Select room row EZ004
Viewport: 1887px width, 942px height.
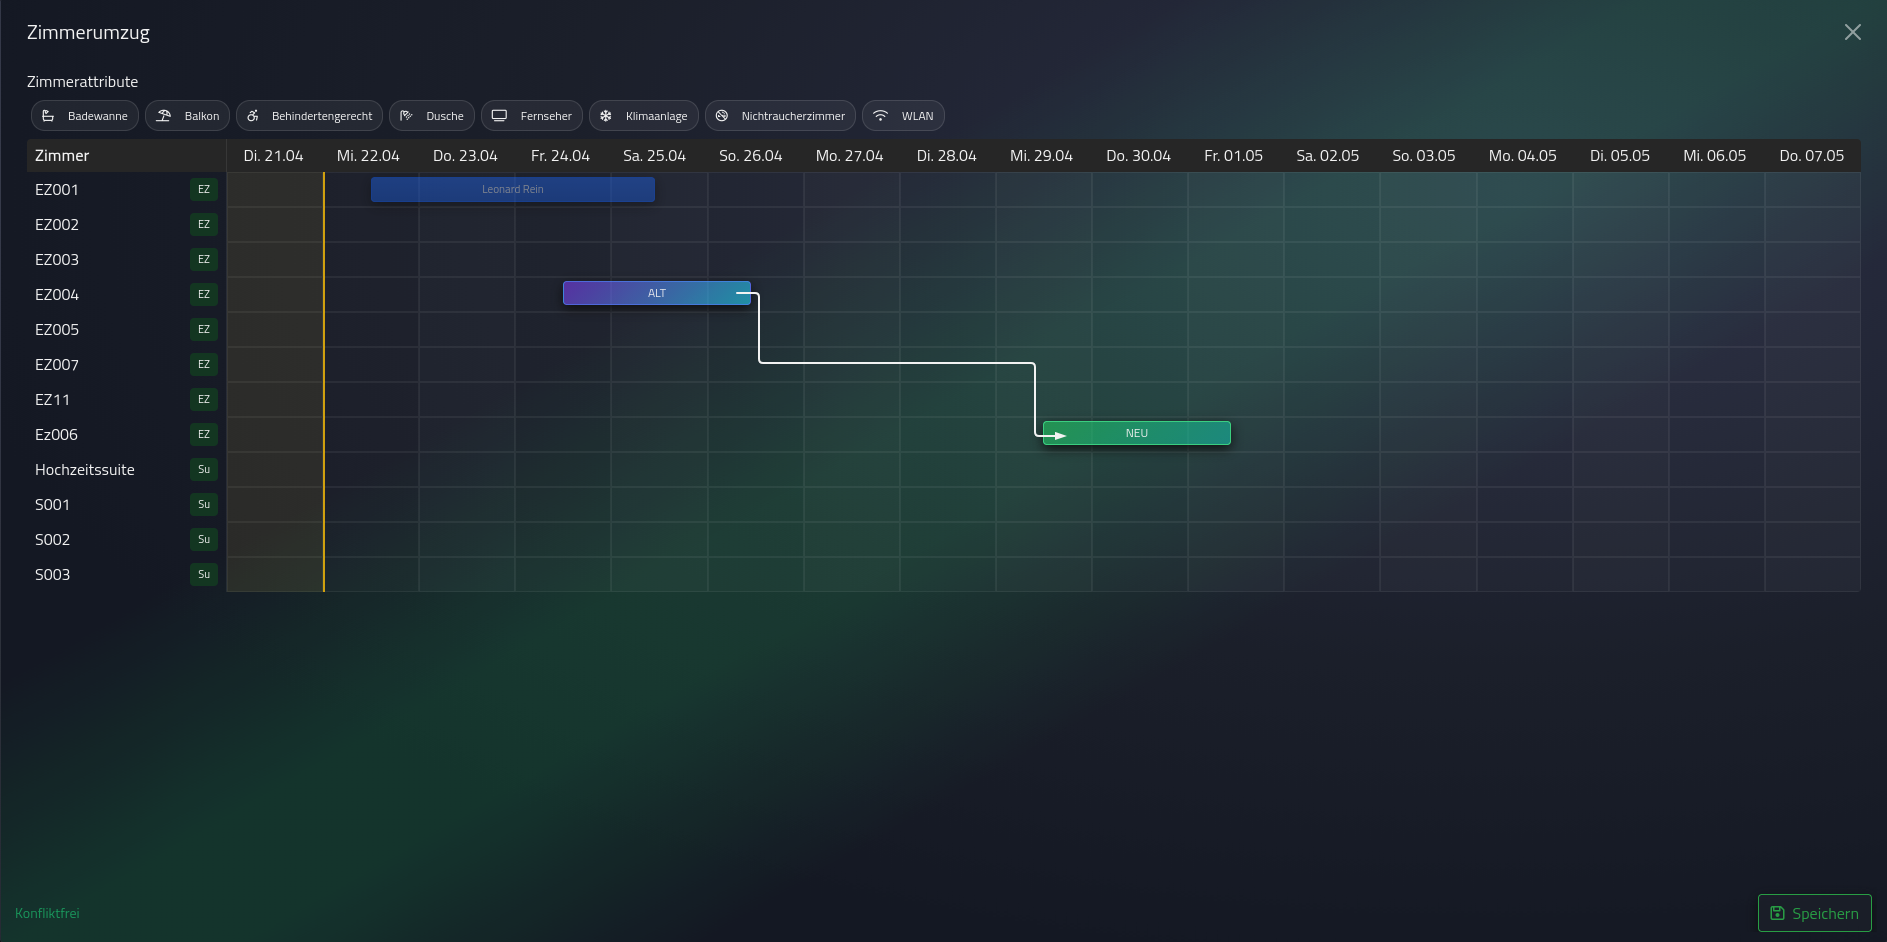click(x=127, y=294)
